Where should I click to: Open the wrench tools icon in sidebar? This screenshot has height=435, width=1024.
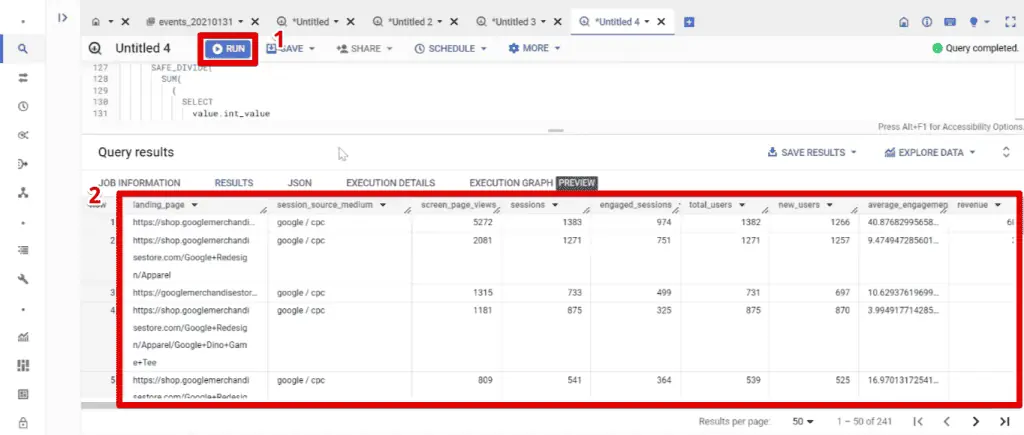click(23, 280)
